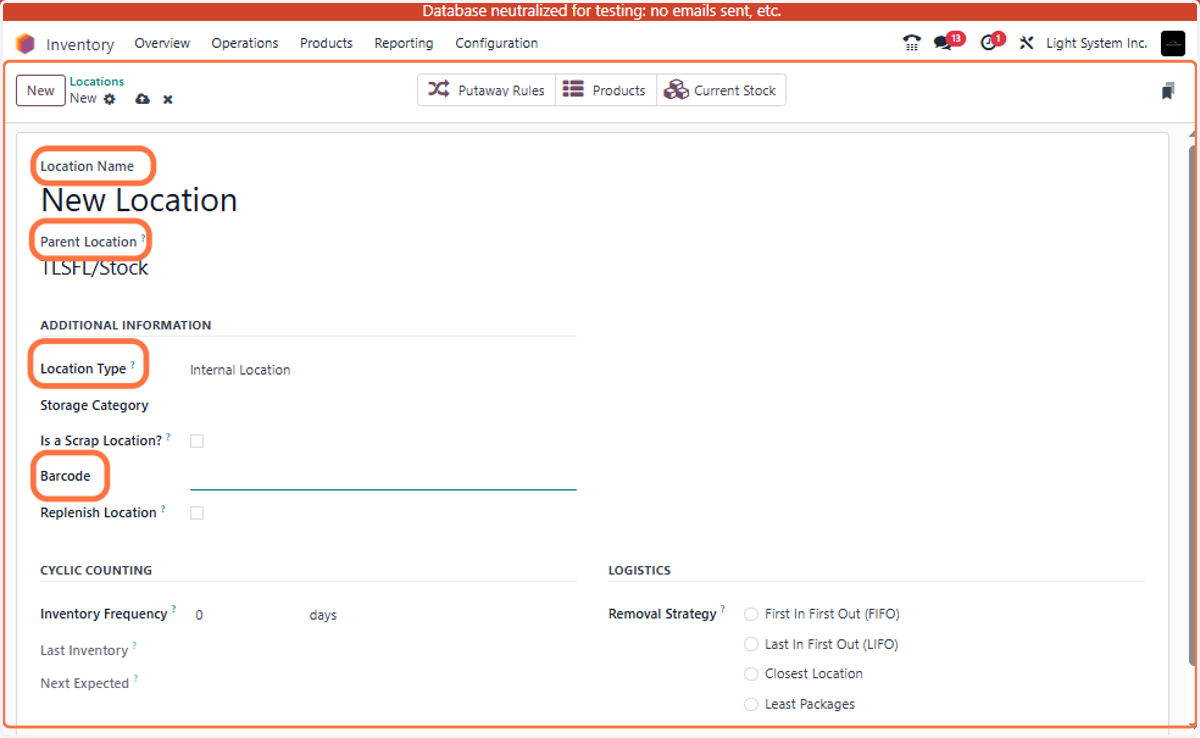The image size is (1200, 738).
Task: Go to Locations breadcrumb link
Action: click(97, 82)
